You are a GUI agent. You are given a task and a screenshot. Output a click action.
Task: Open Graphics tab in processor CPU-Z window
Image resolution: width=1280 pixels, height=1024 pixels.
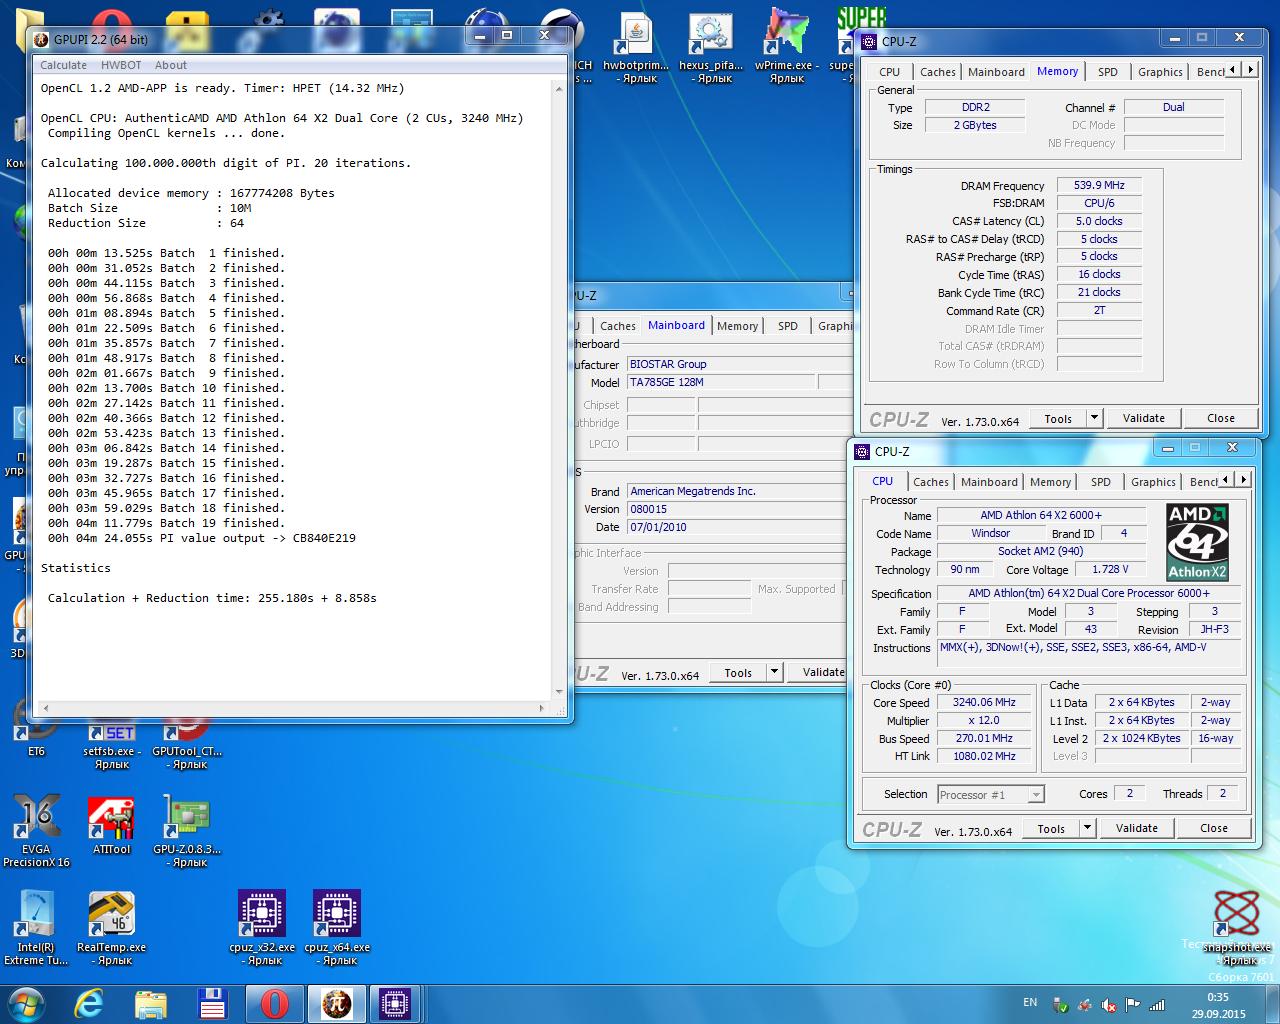coord(1153,482)
